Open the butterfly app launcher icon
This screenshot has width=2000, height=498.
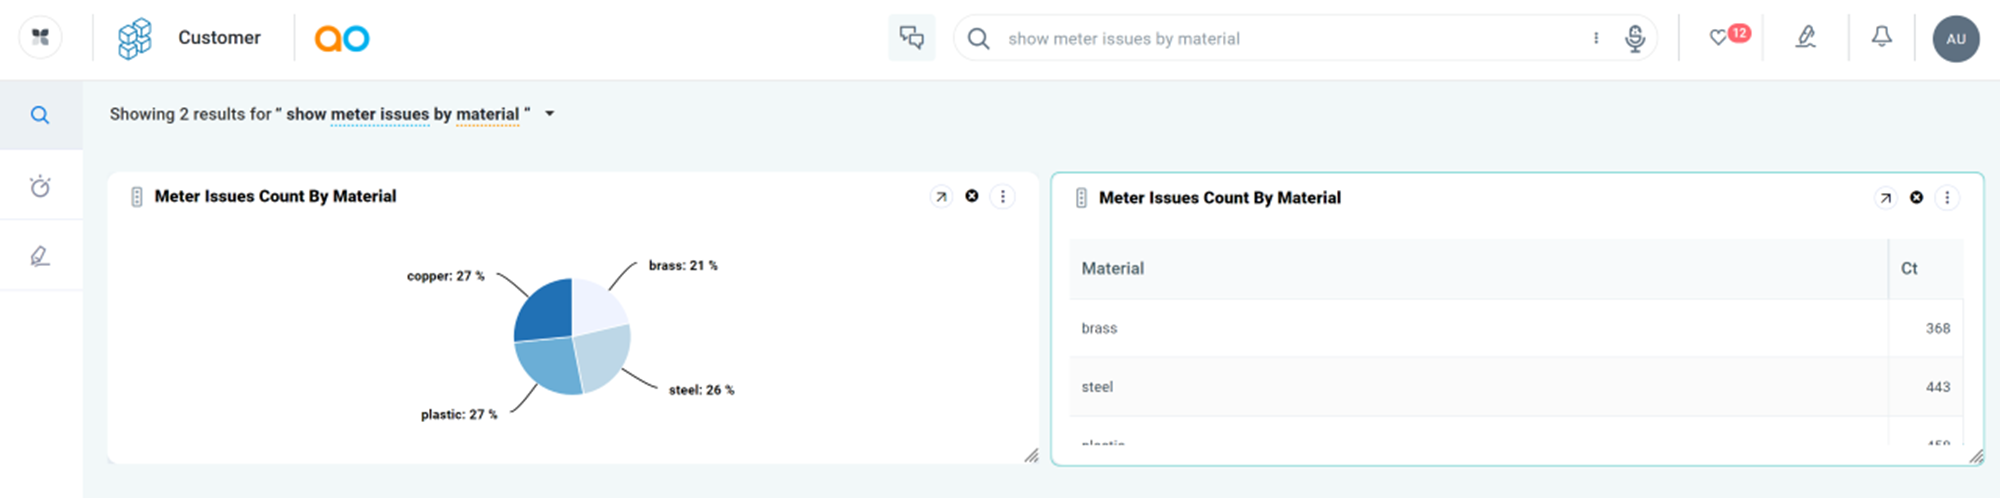(x=40, y=38)
